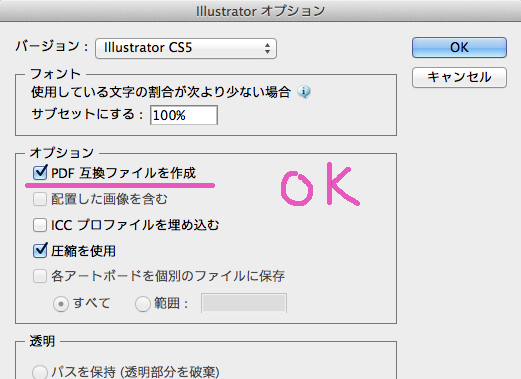
Task: Uncheck PDF 互換ファイルを作成 checkbox
Action: click(40, 173)
